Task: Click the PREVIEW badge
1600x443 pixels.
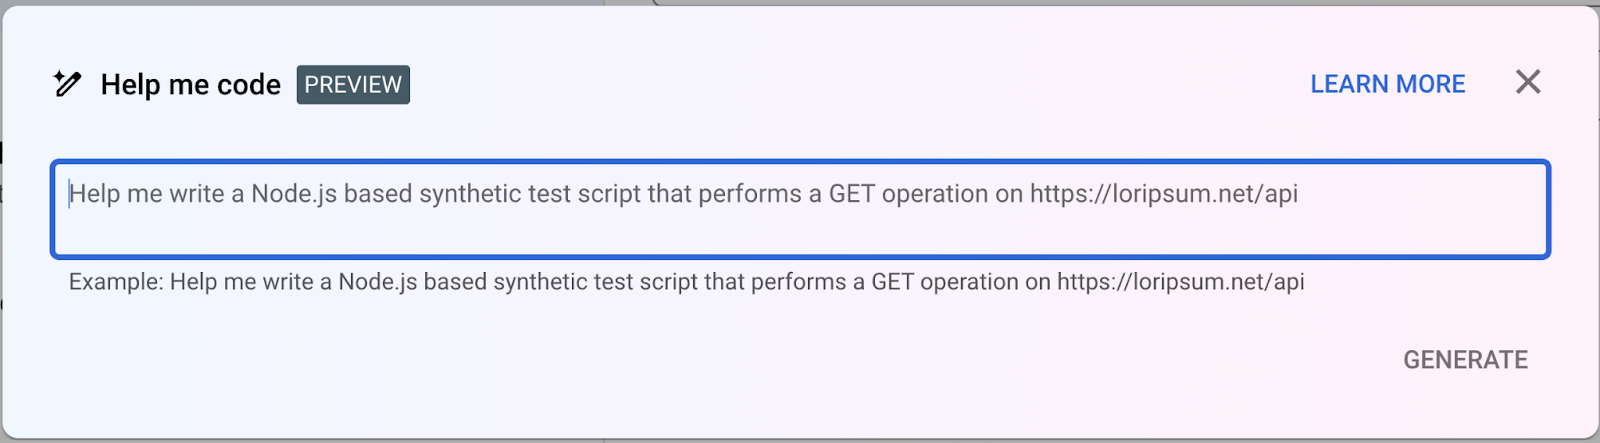Action: [353, 85]
